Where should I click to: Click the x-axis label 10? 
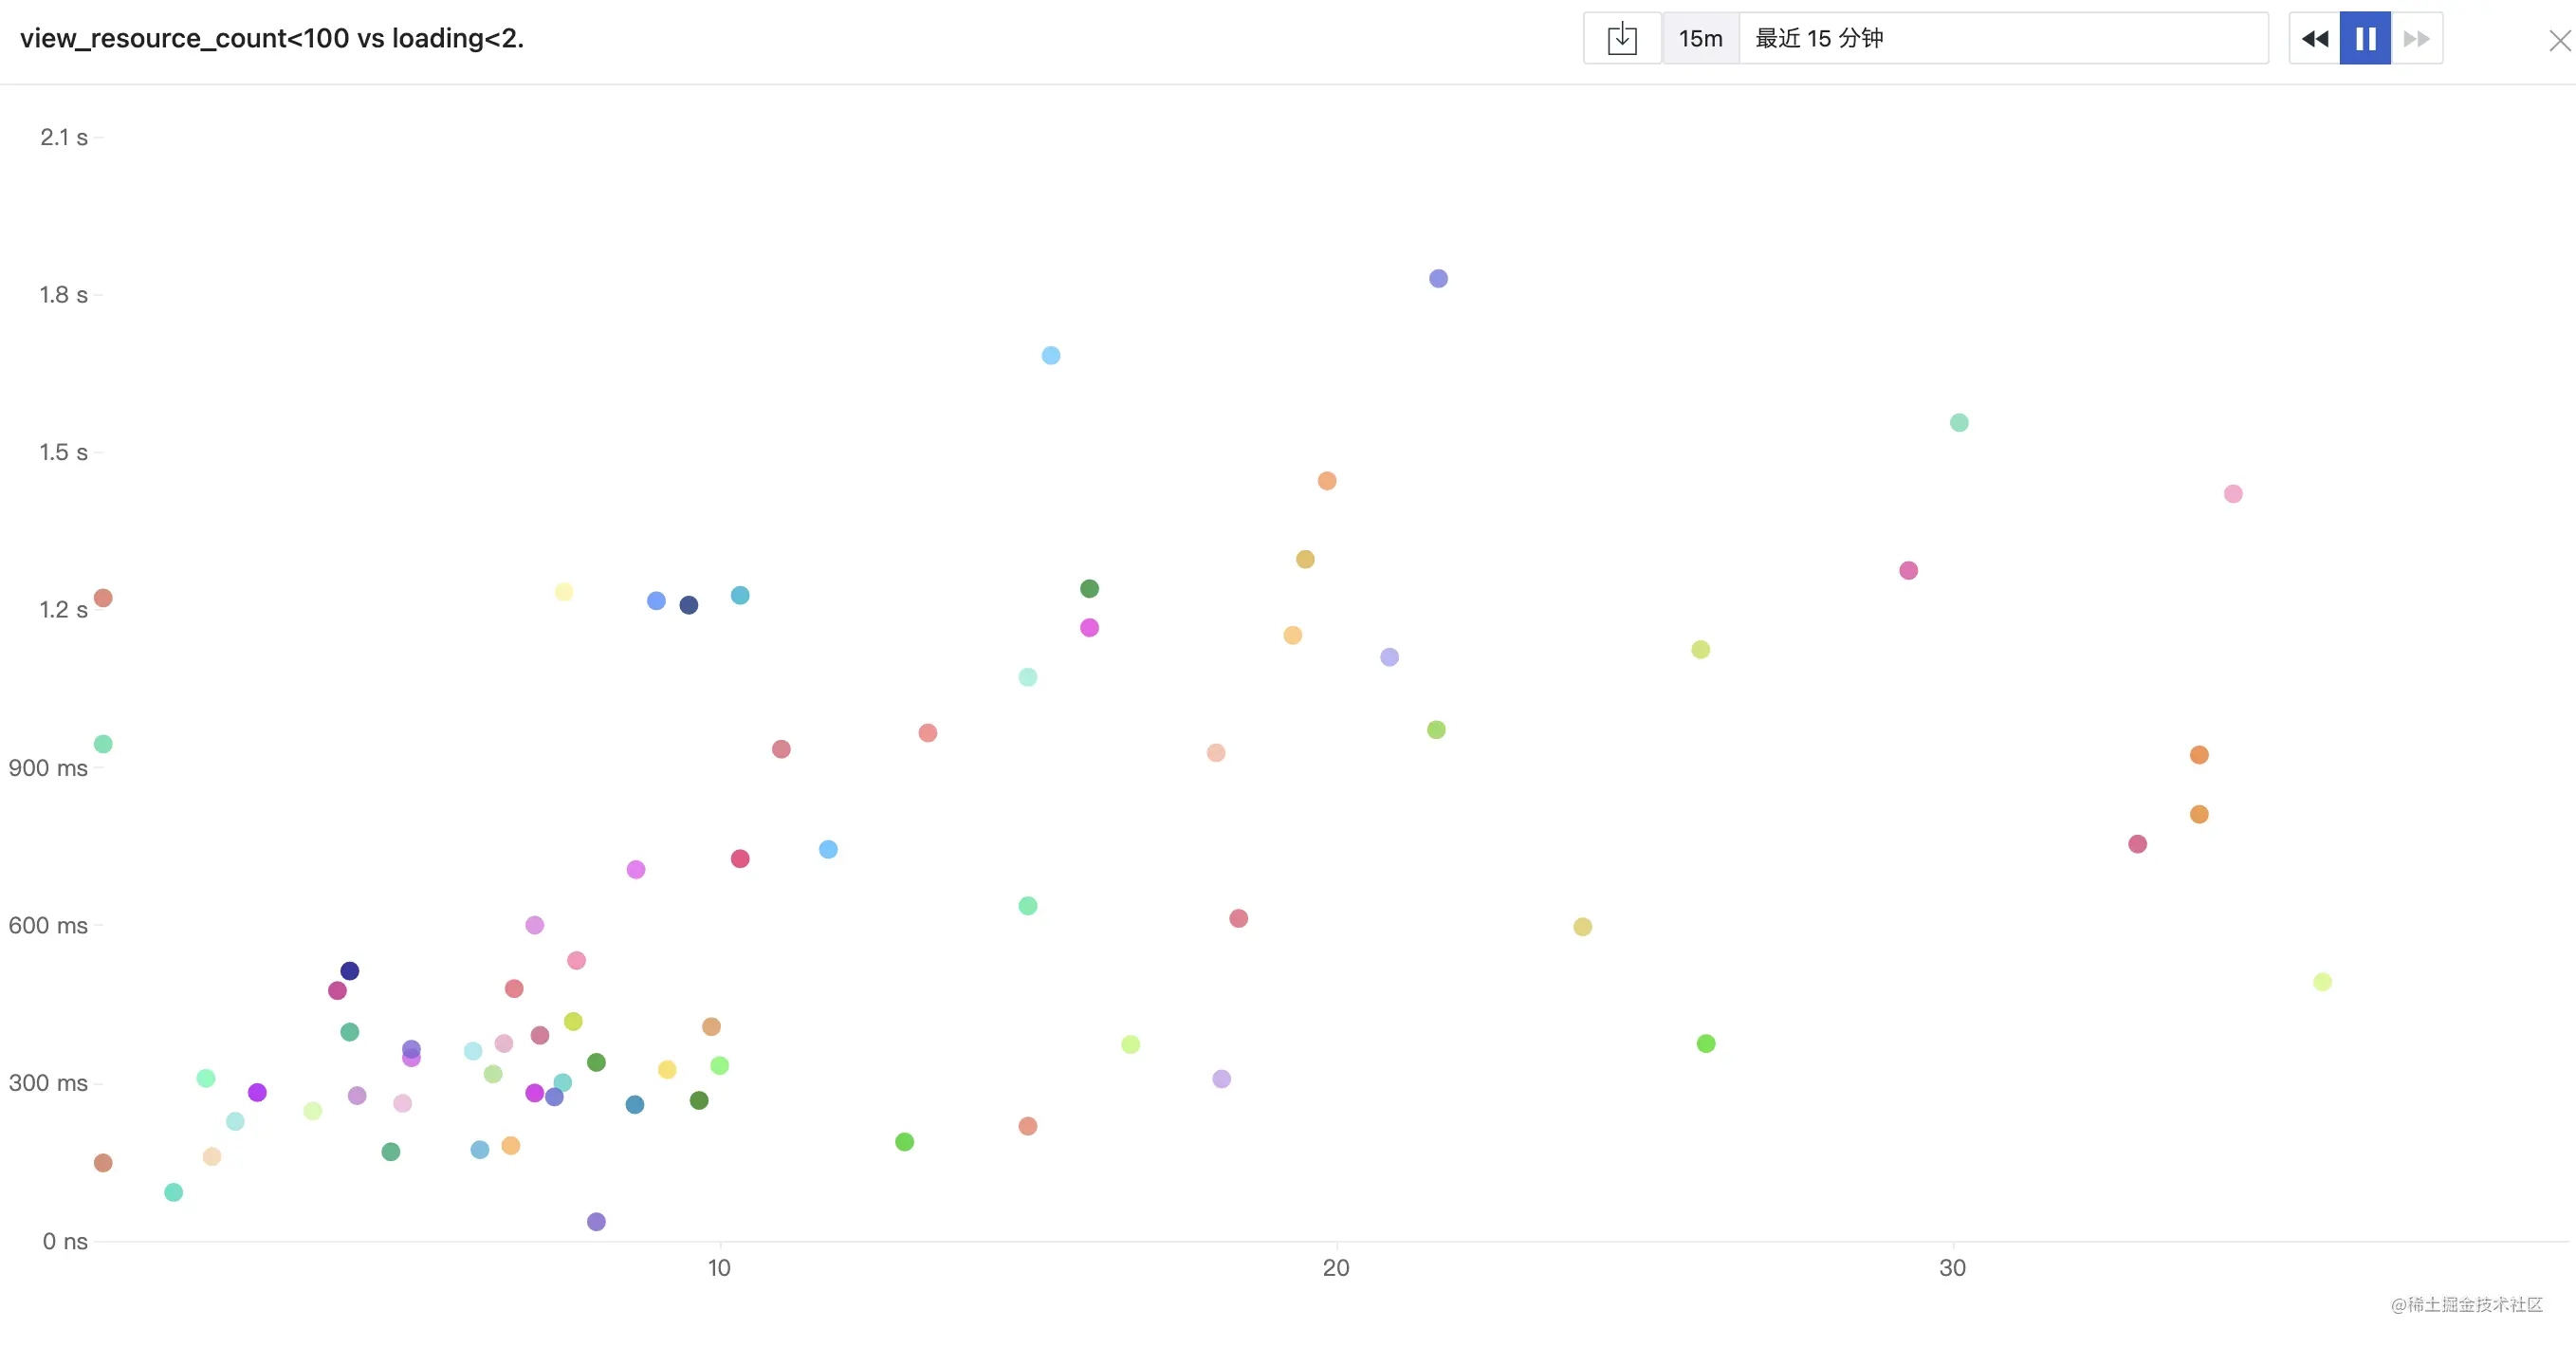(719, 1268)
